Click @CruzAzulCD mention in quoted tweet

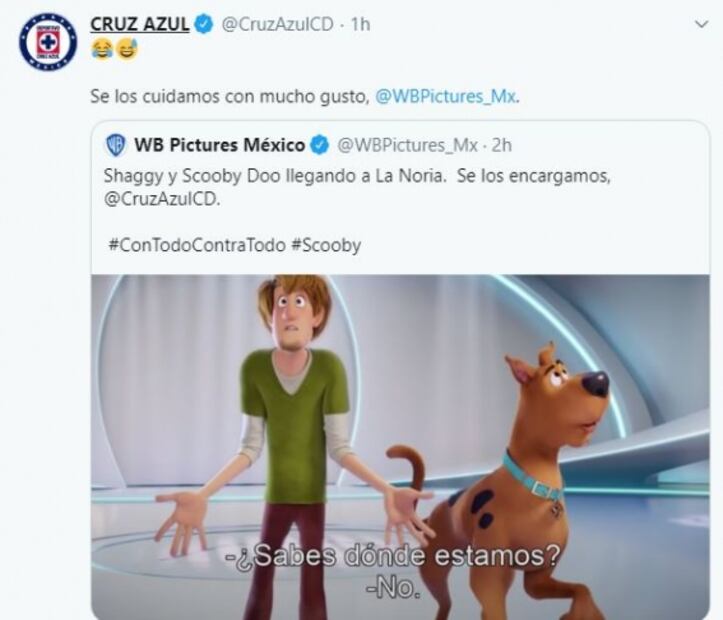160,200
